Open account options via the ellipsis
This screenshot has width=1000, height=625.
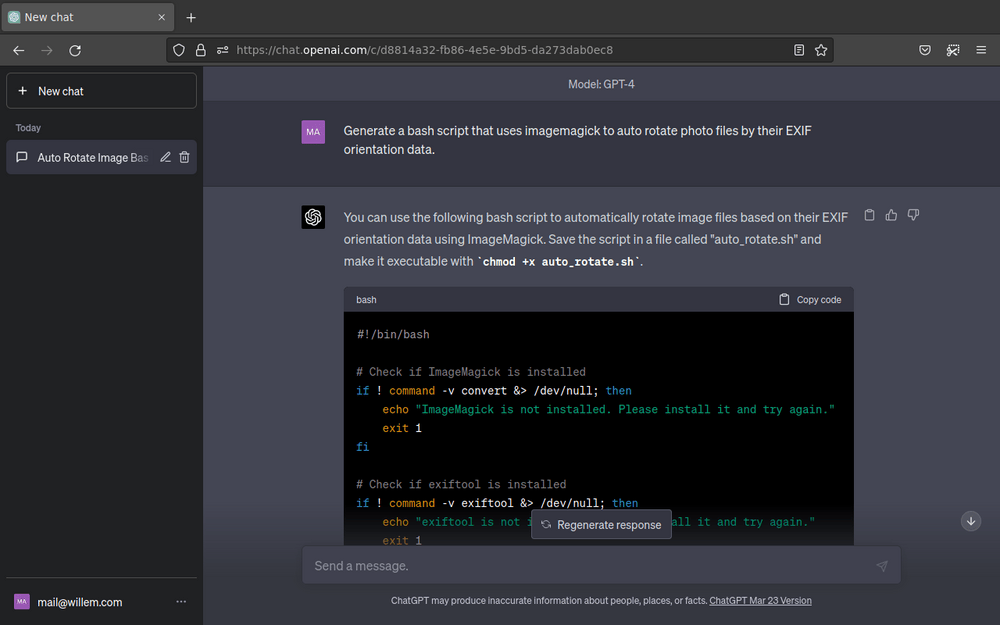[x=181, y=601]
